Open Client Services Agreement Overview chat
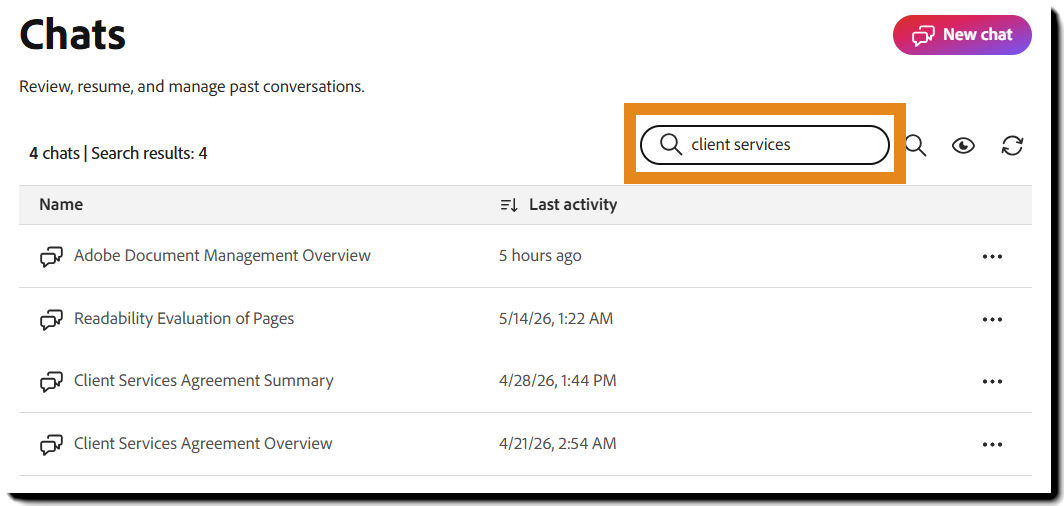The width and height of the screenshot is (1064, 506). pyautogui.click(x=203, y=444)
